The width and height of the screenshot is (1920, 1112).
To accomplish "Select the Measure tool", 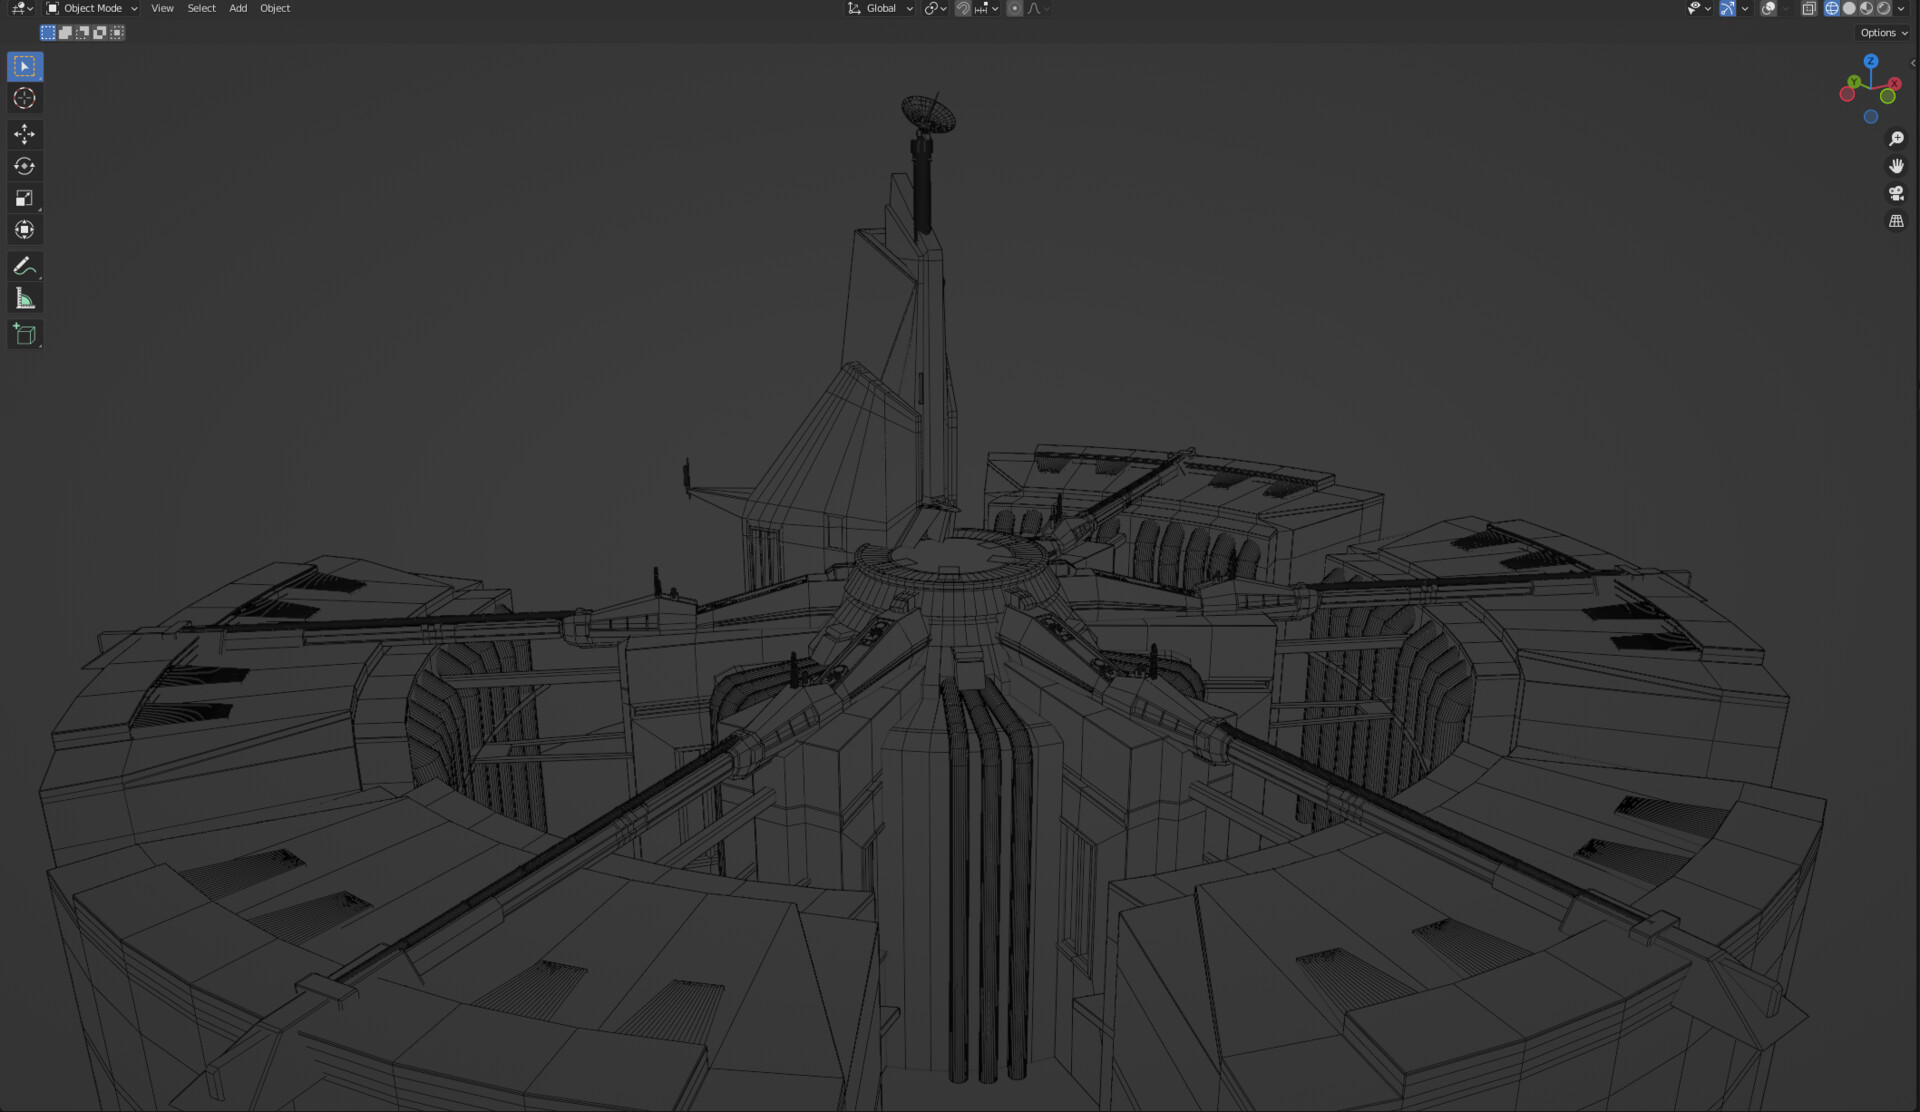I will [24, 297].
